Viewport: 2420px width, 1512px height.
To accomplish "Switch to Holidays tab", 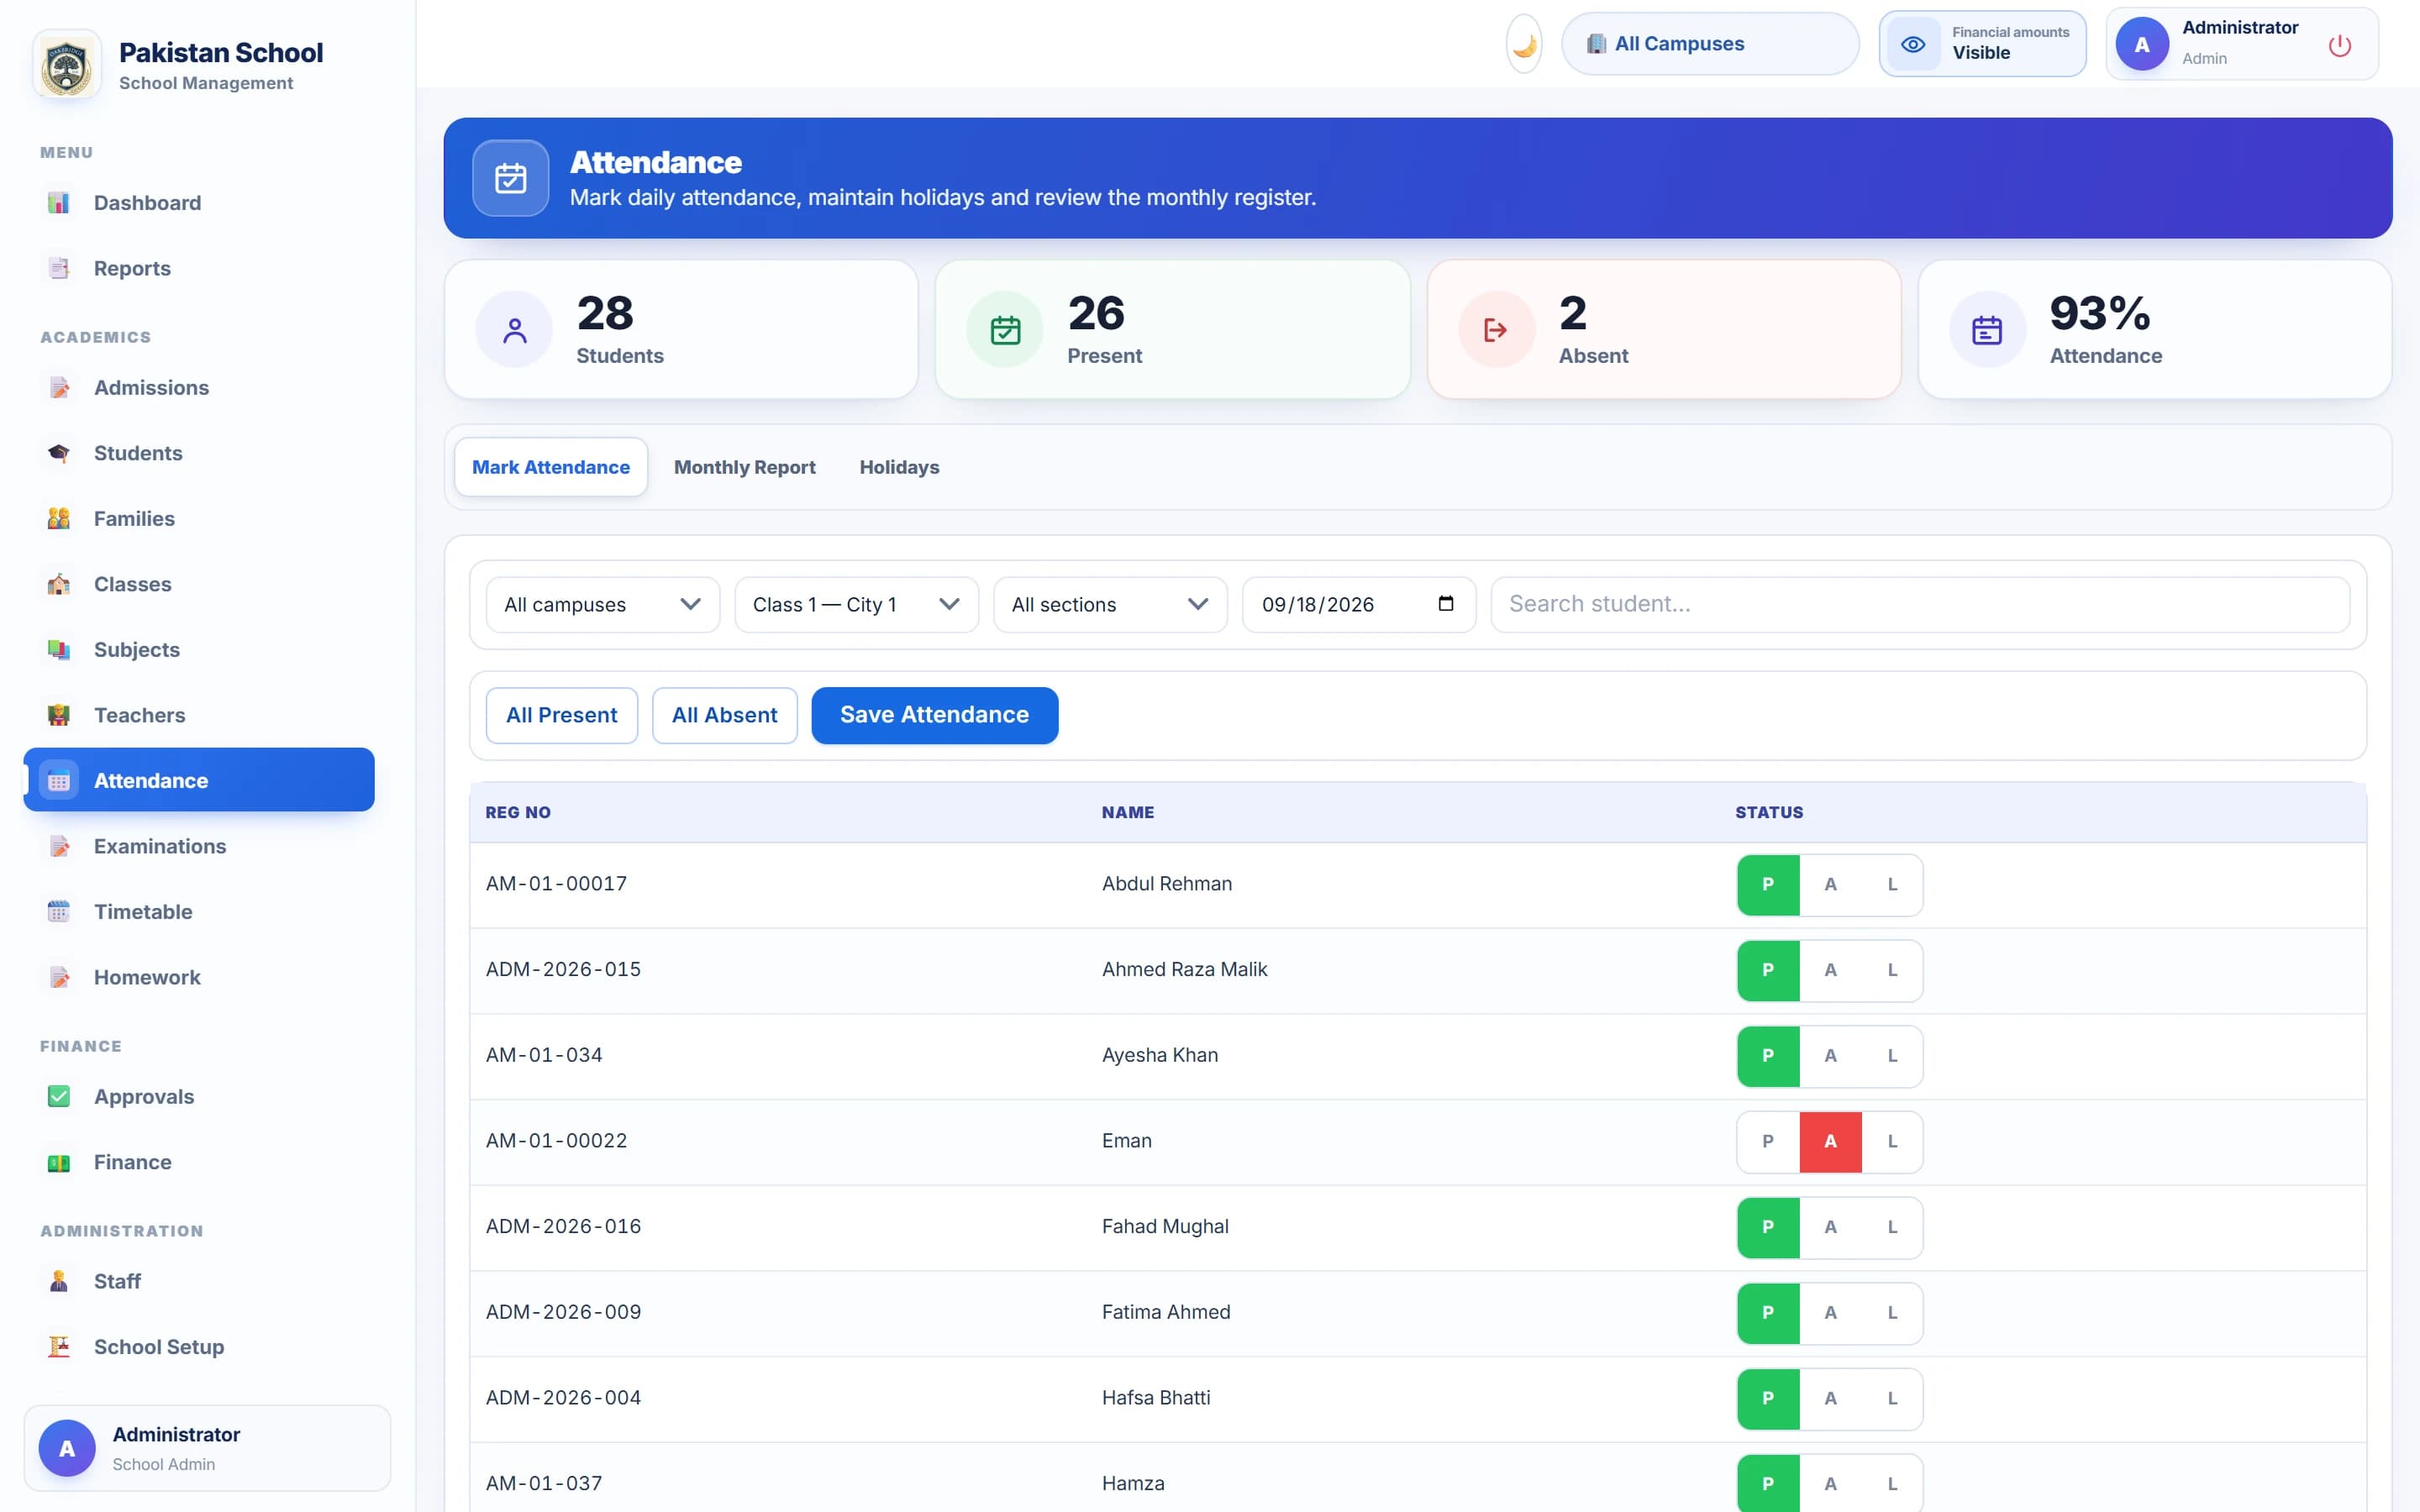I will 899,467.
